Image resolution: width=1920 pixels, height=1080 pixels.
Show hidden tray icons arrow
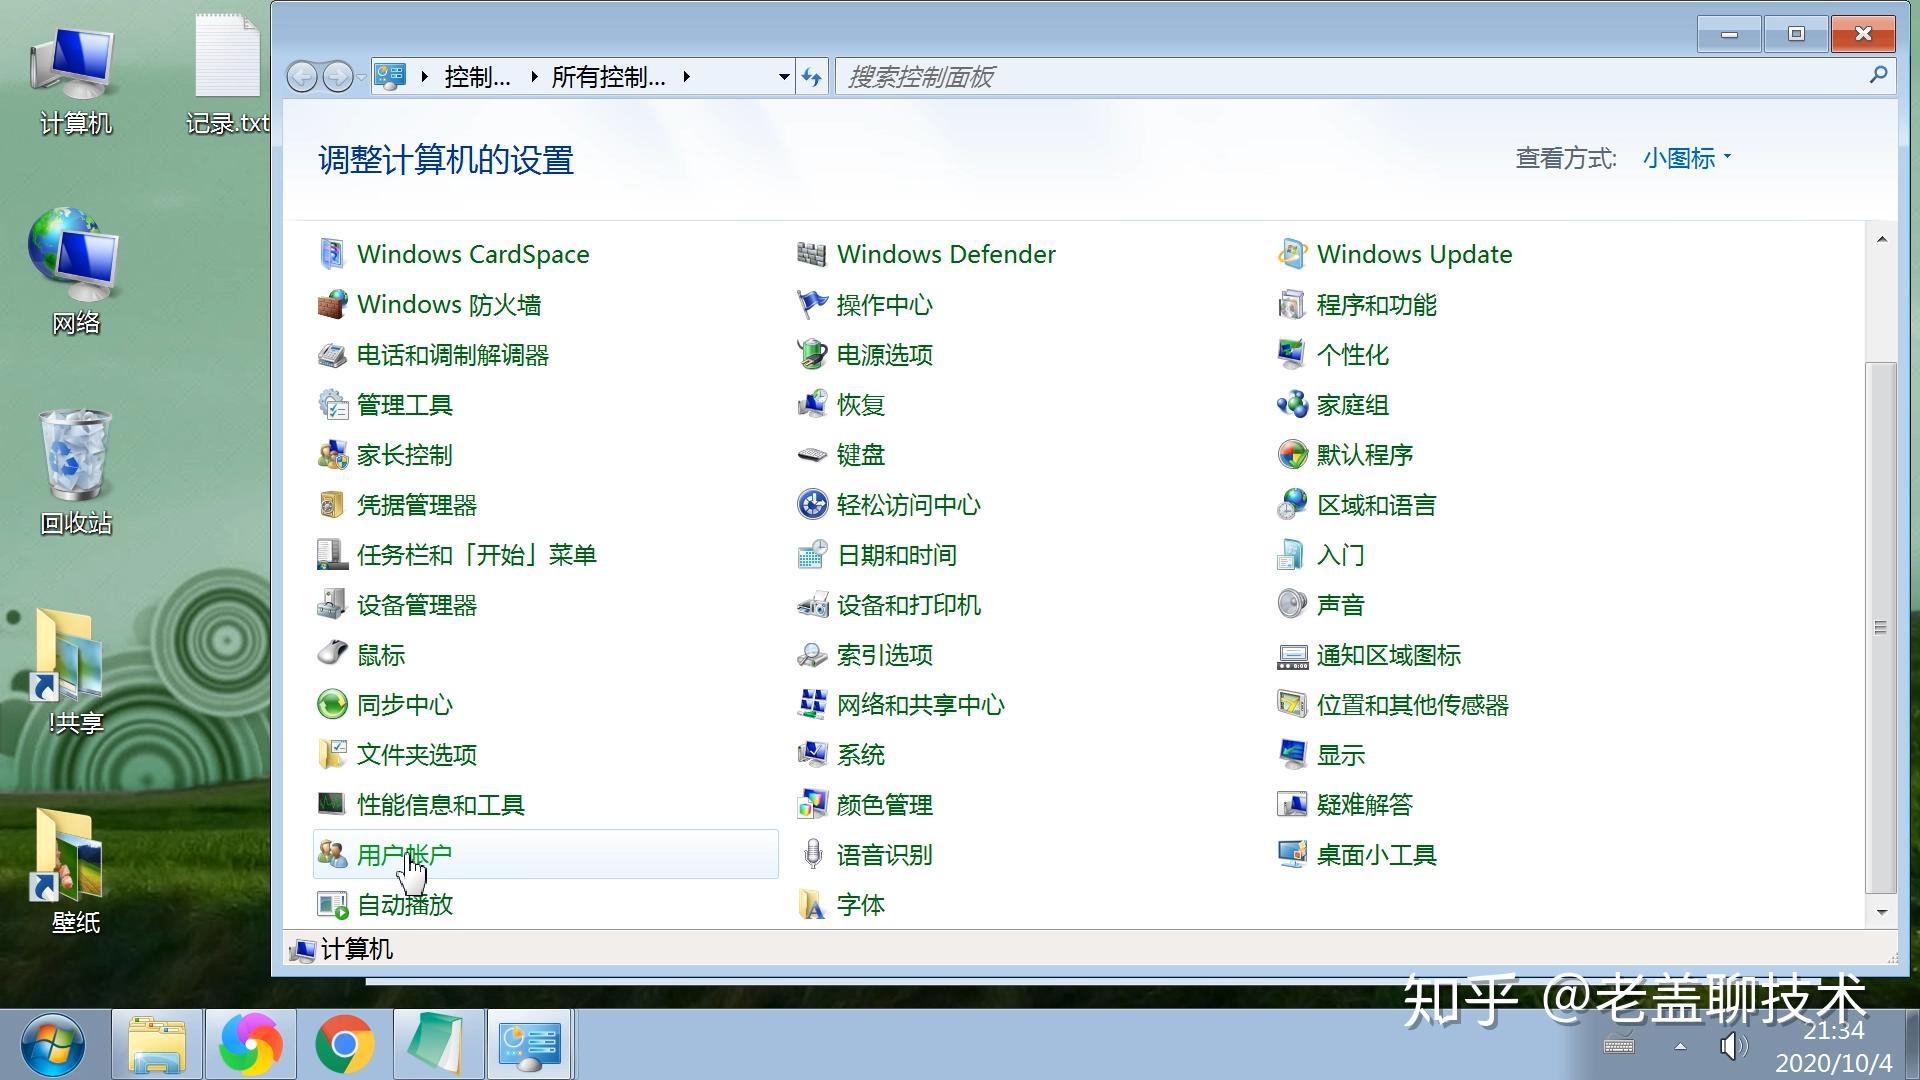pos(1680,1047)
